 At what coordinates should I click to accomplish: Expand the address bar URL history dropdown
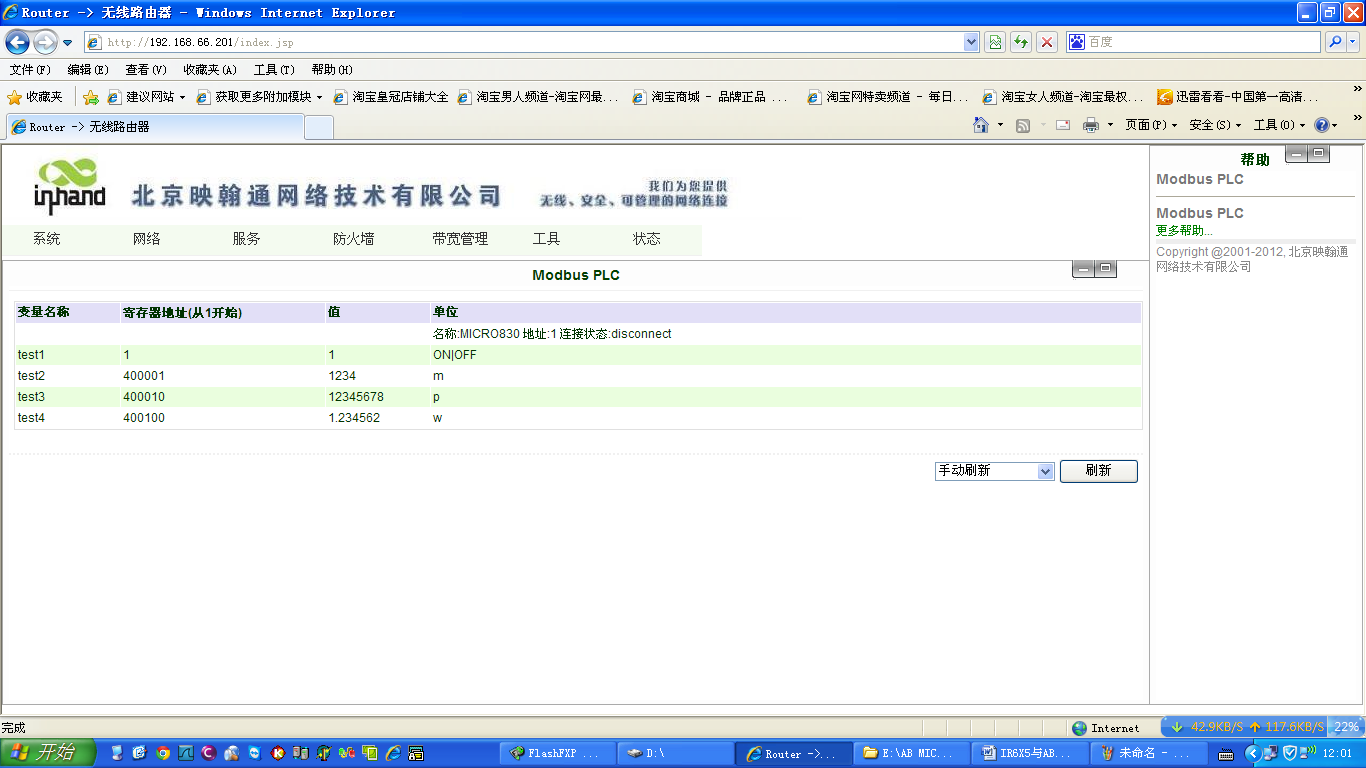point(971,42)
